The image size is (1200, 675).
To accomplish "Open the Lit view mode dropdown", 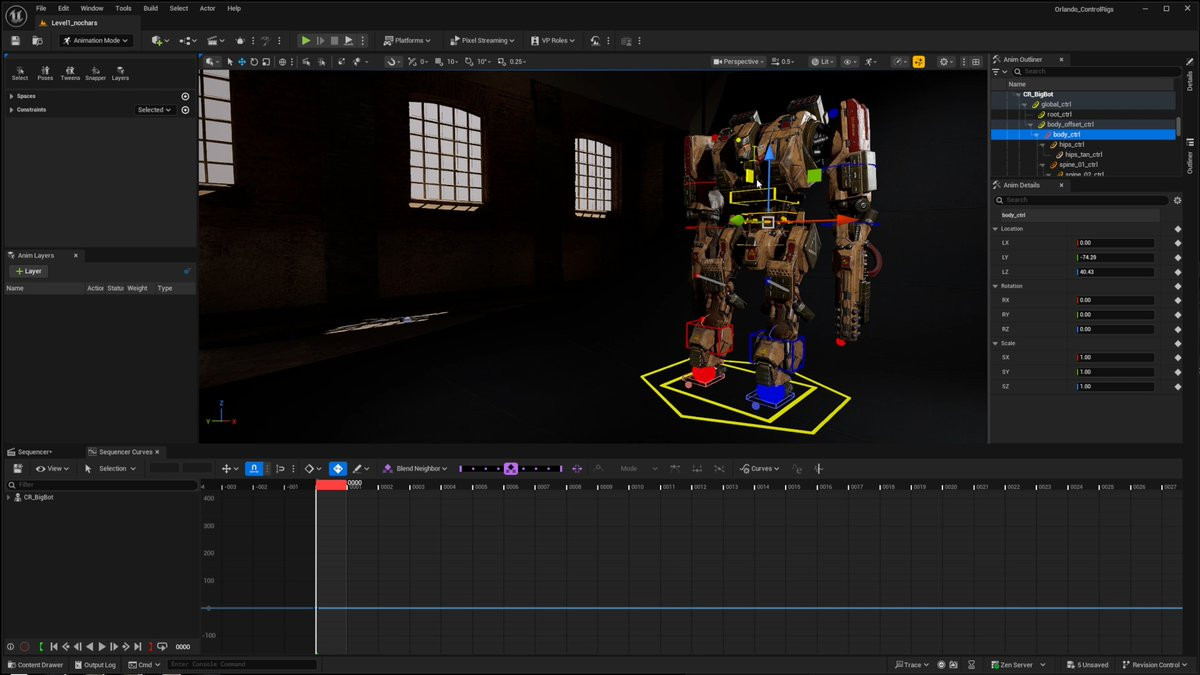I will (x=822, y=62).
